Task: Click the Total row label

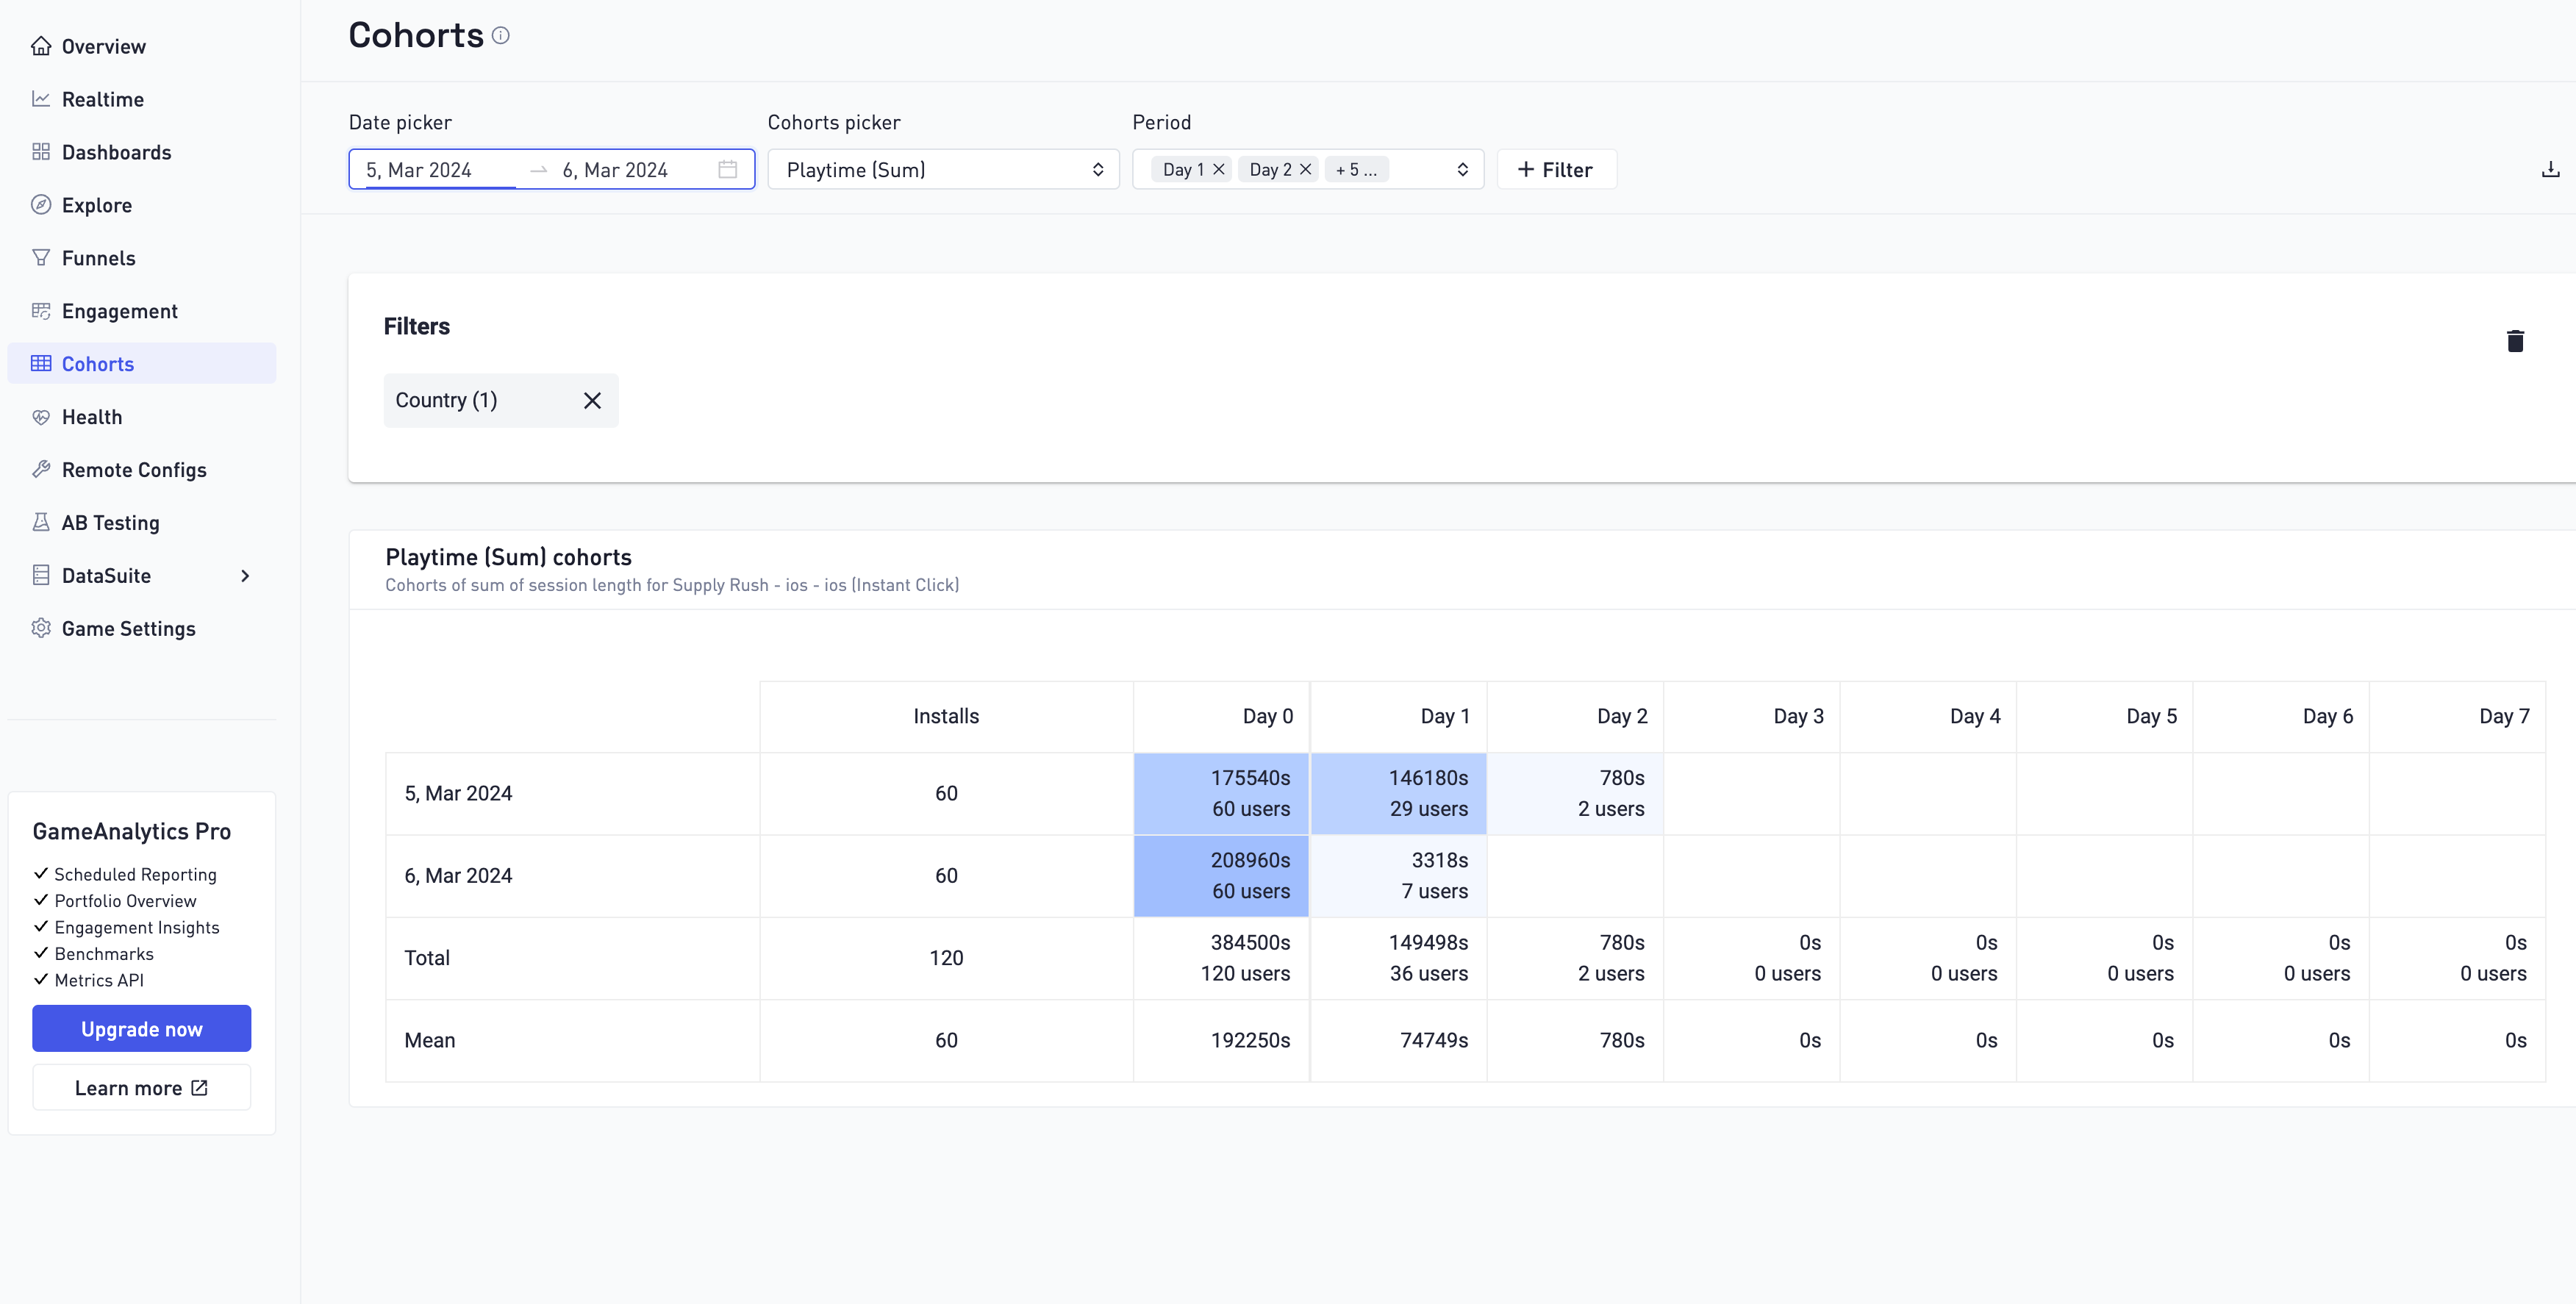Action: pos(427,958)
